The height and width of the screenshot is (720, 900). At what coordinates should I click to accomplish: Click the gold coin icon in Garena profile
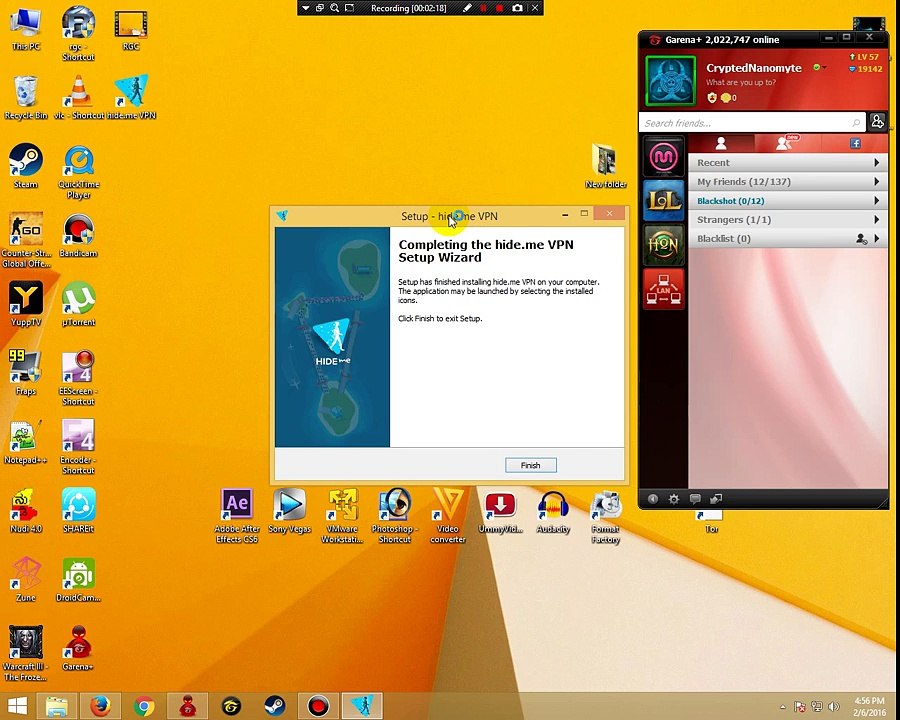[x=726, y=98]
